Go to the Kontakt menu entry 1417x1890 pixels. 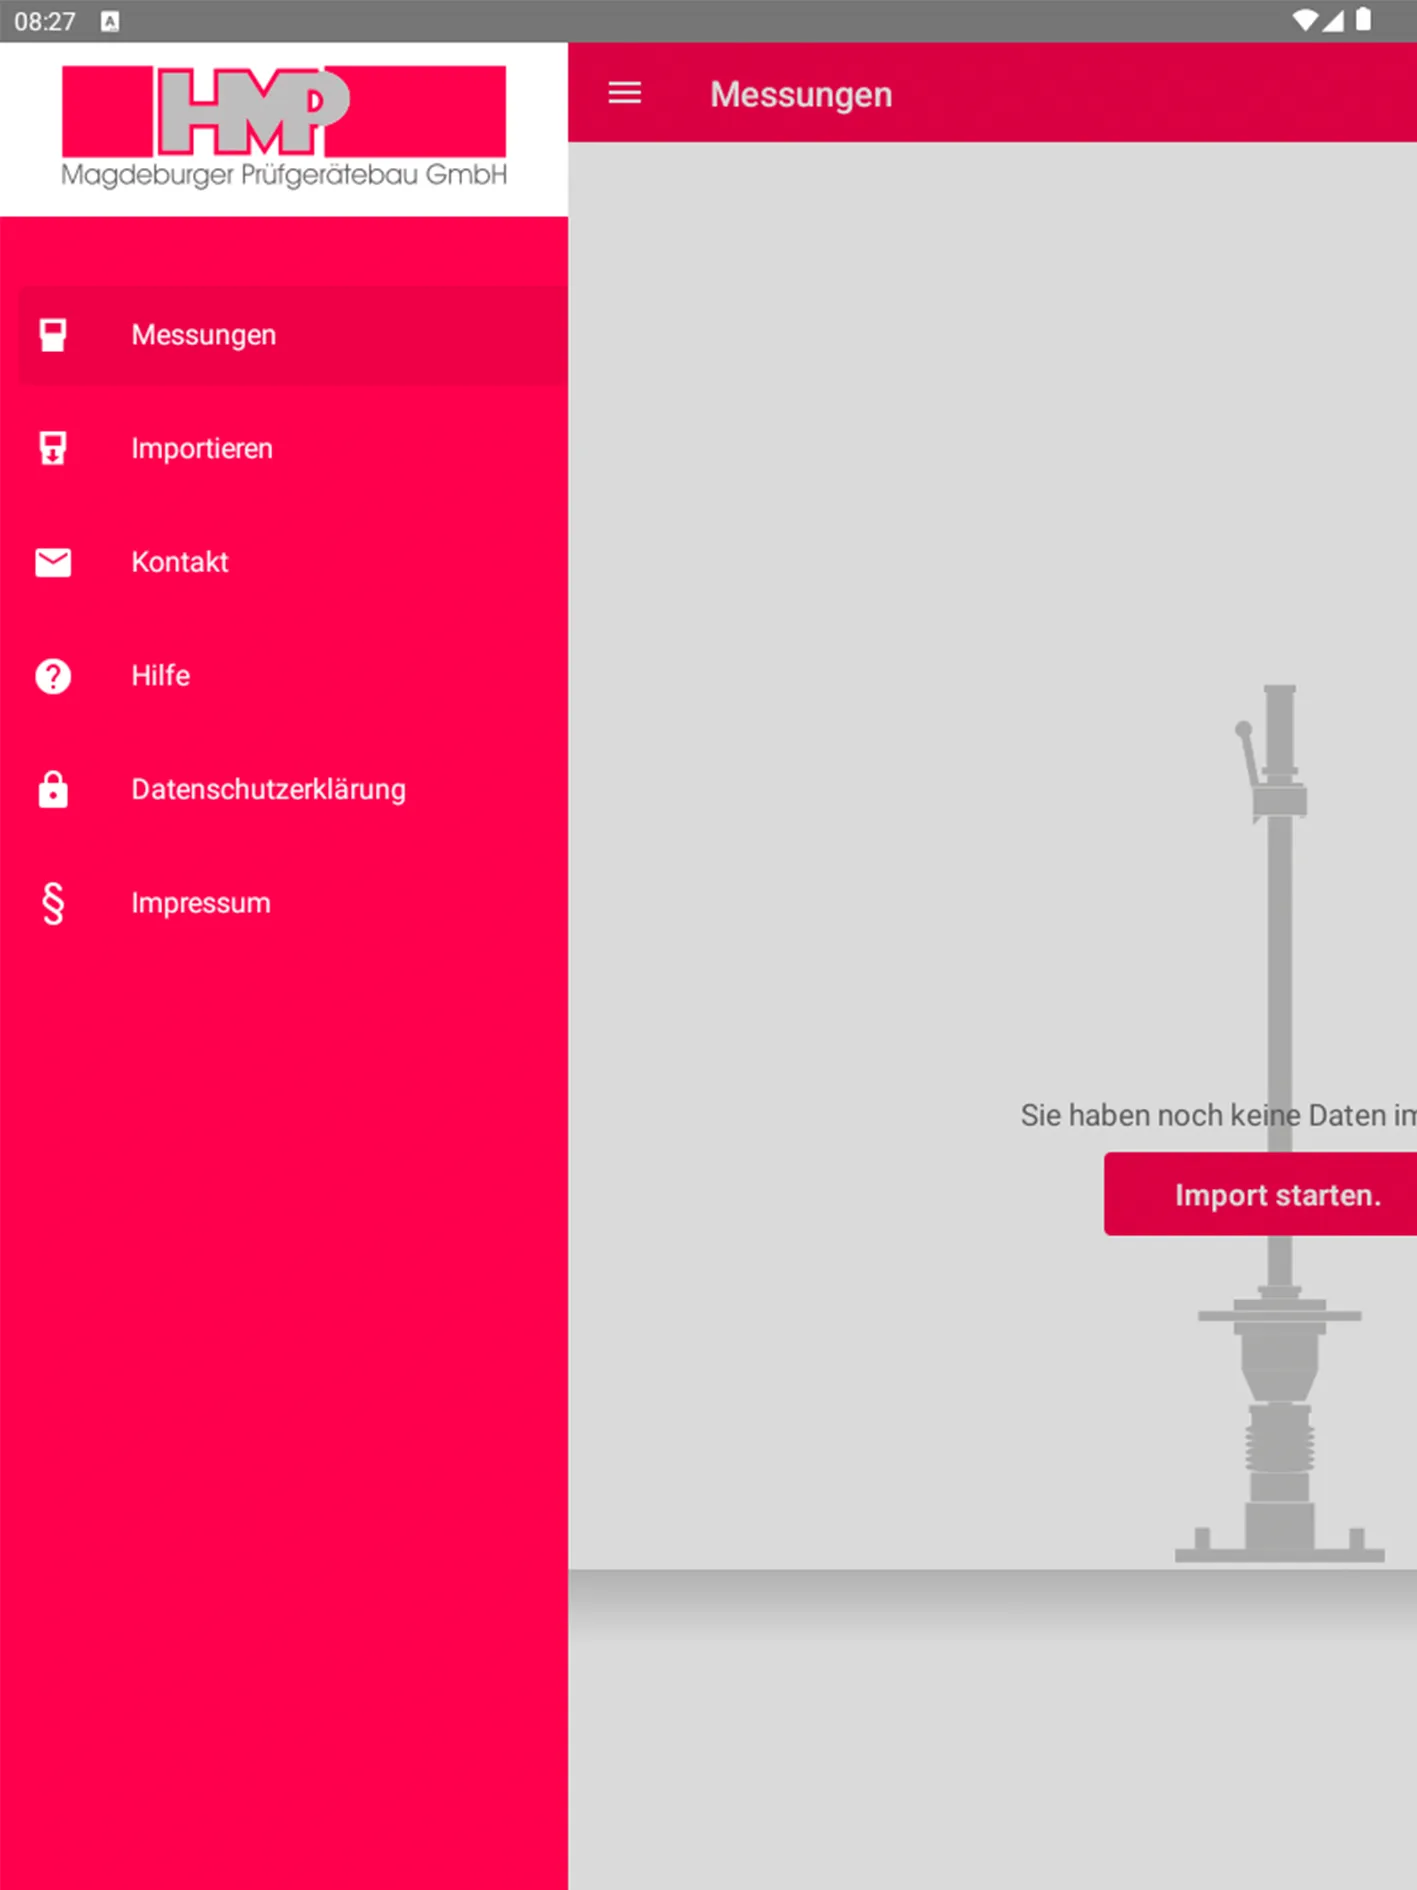click(293, 562)
